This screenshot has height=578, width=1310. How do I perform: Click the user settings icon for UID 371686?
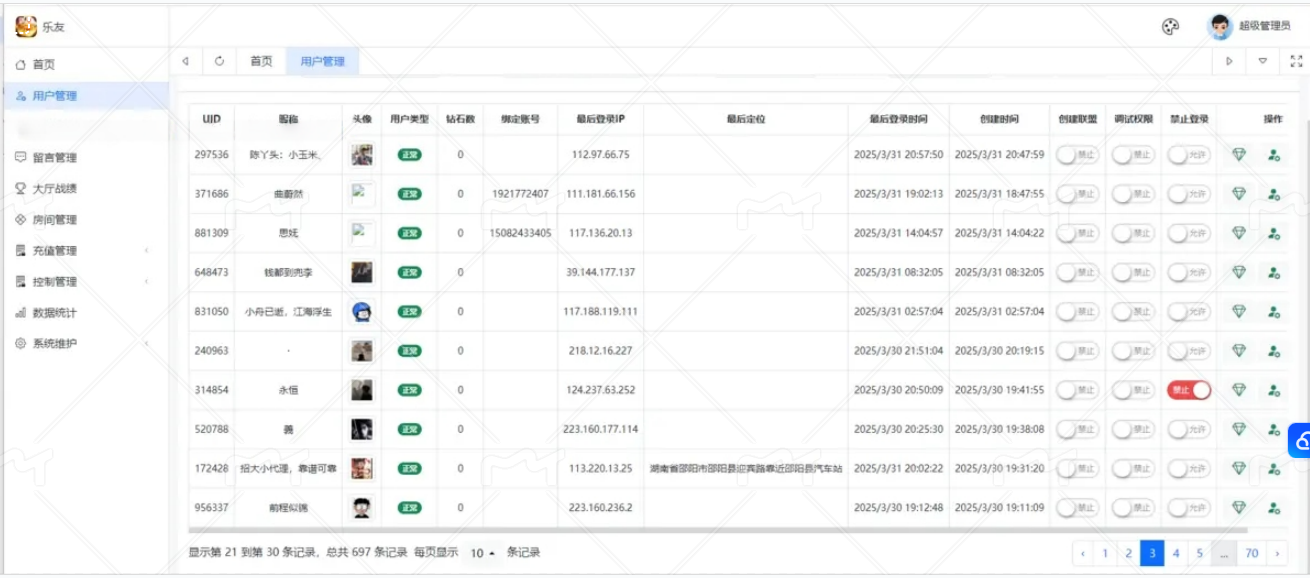[1273, 194]
